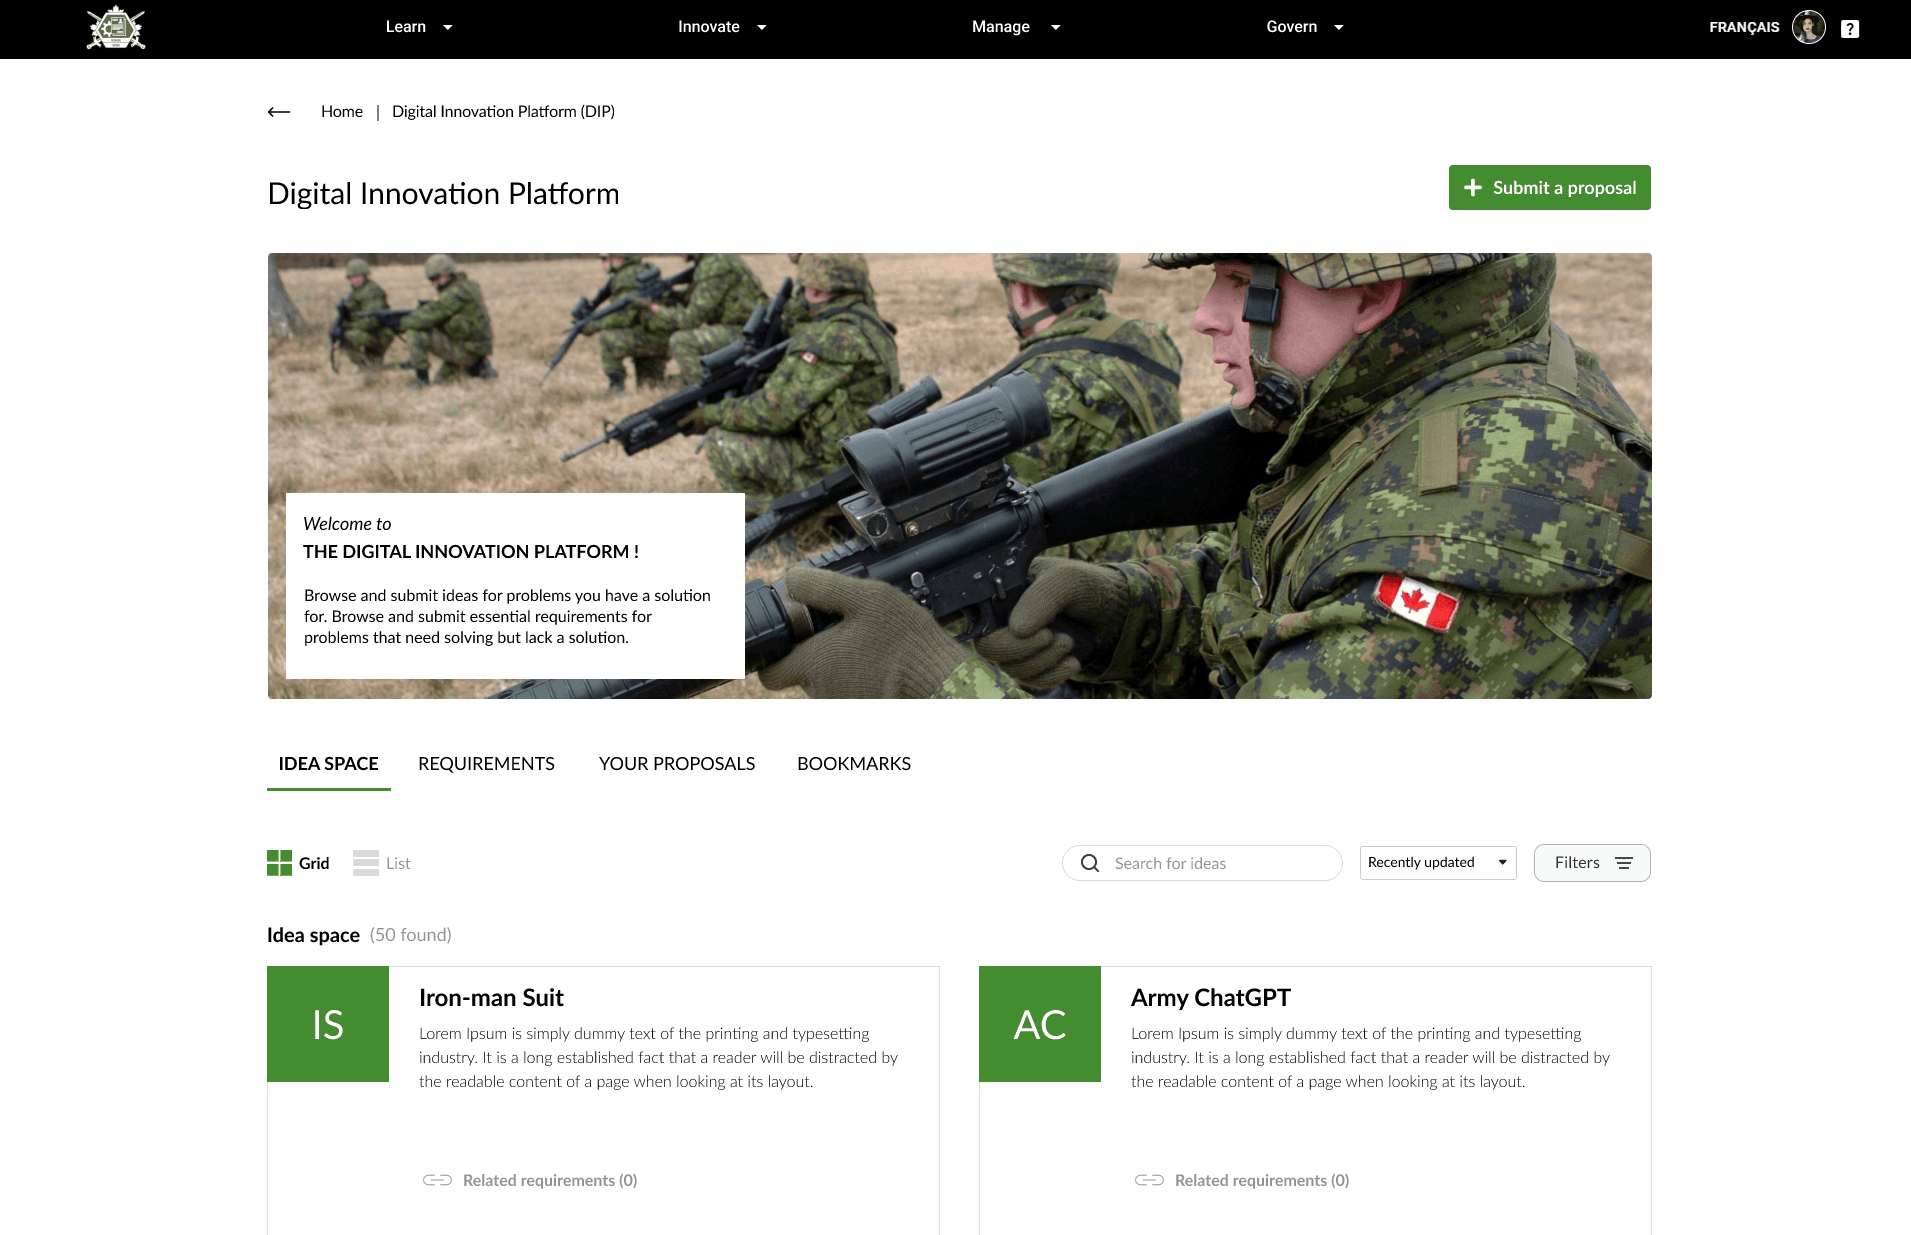This screenshot has width=1911, height=1235.
Task: Open the Your Proposals tab
Action: tap(677, 764)
